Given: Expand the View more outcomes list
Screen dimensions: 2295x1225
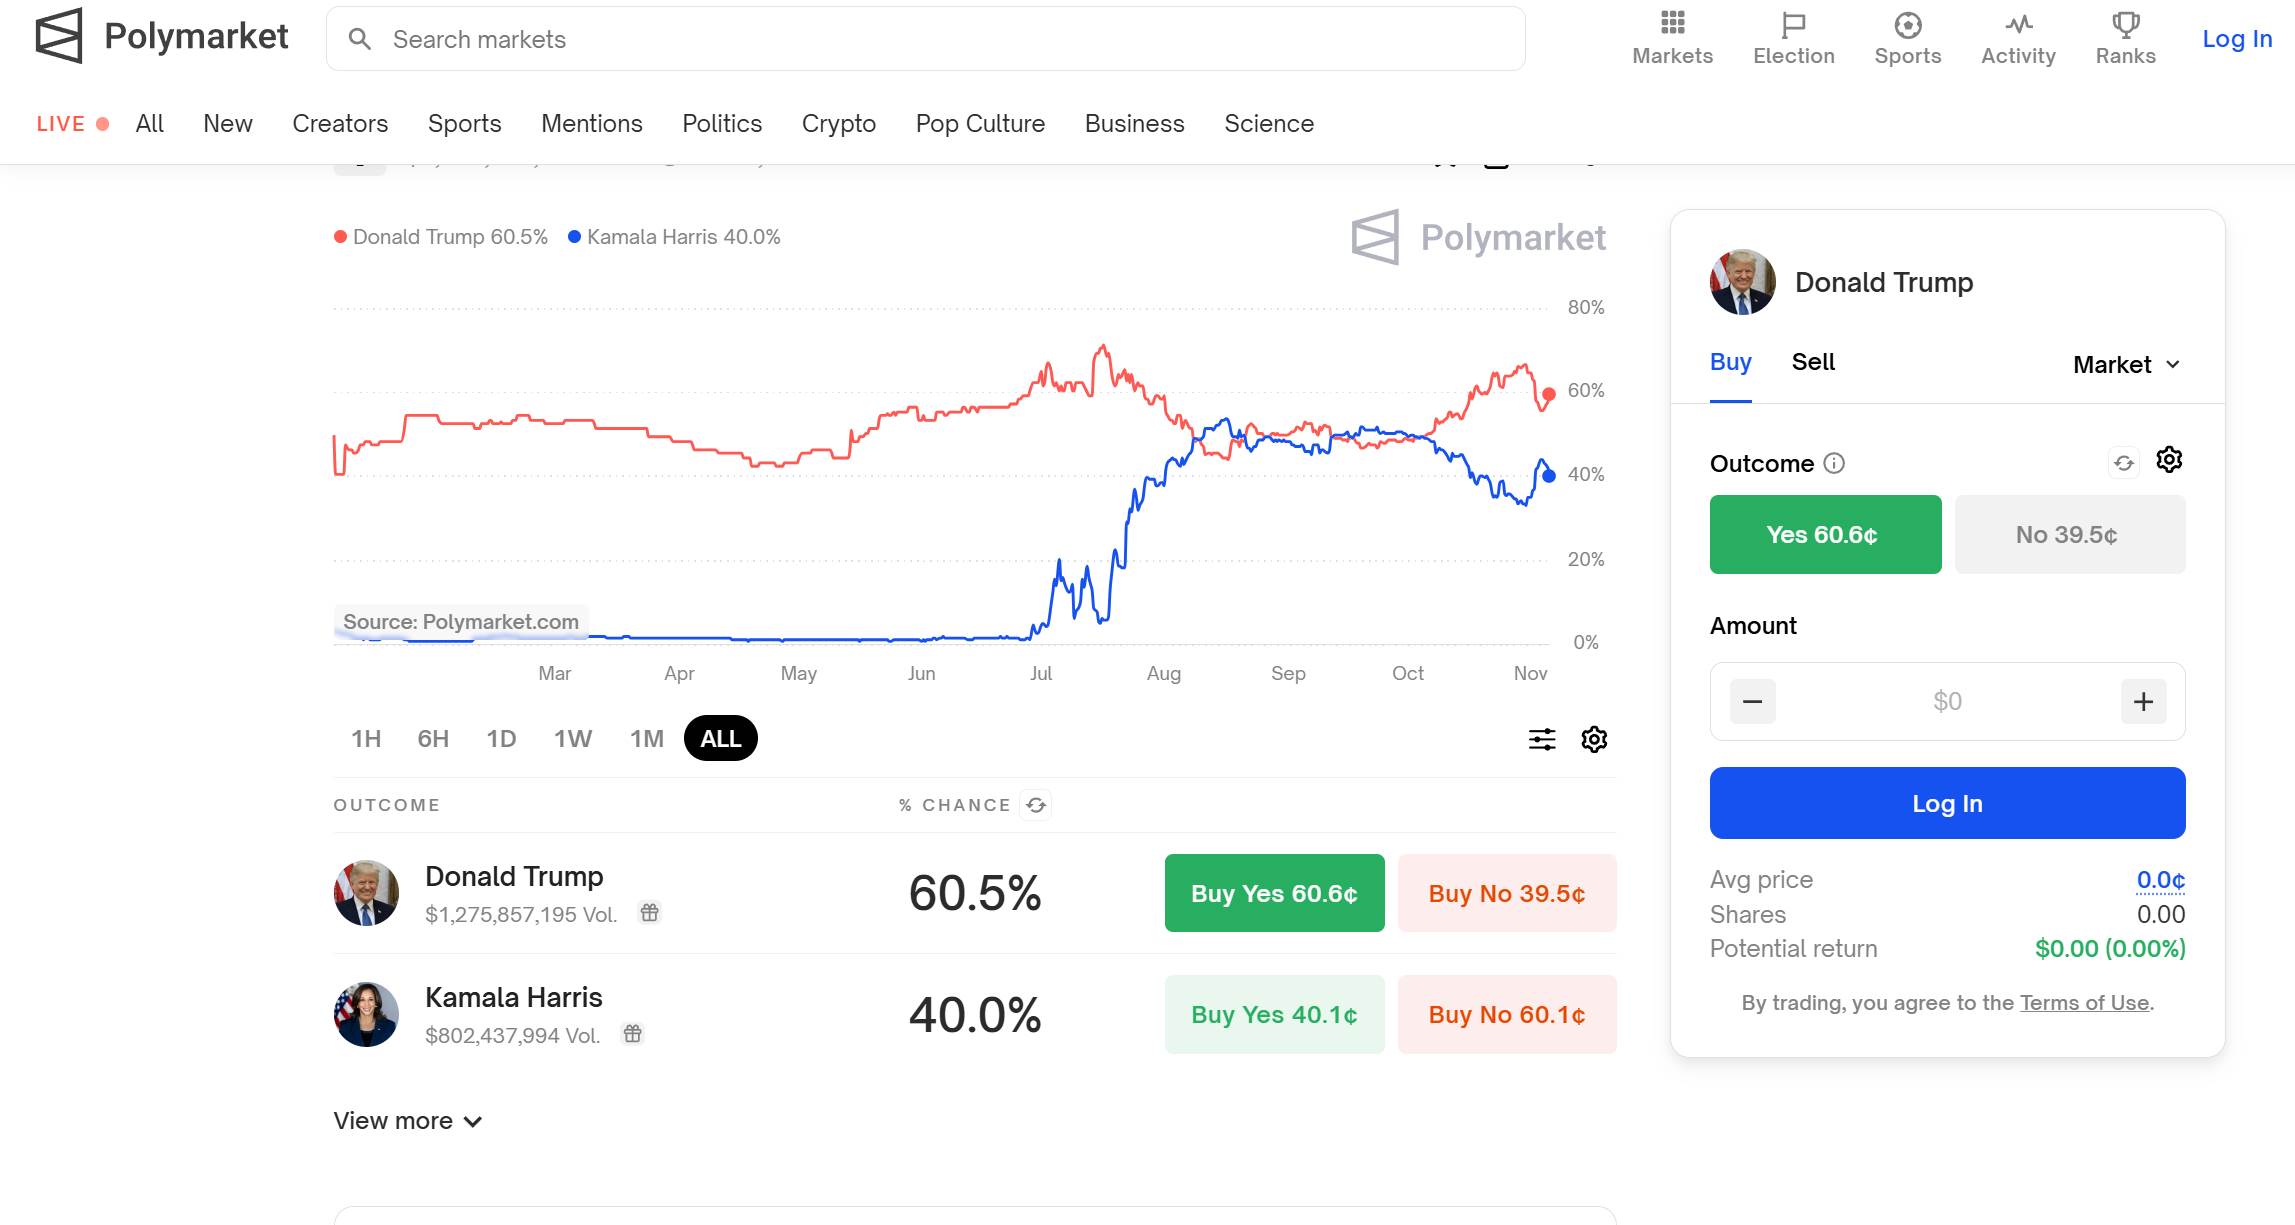Looking at the screenshot, I should [408, 1121].
